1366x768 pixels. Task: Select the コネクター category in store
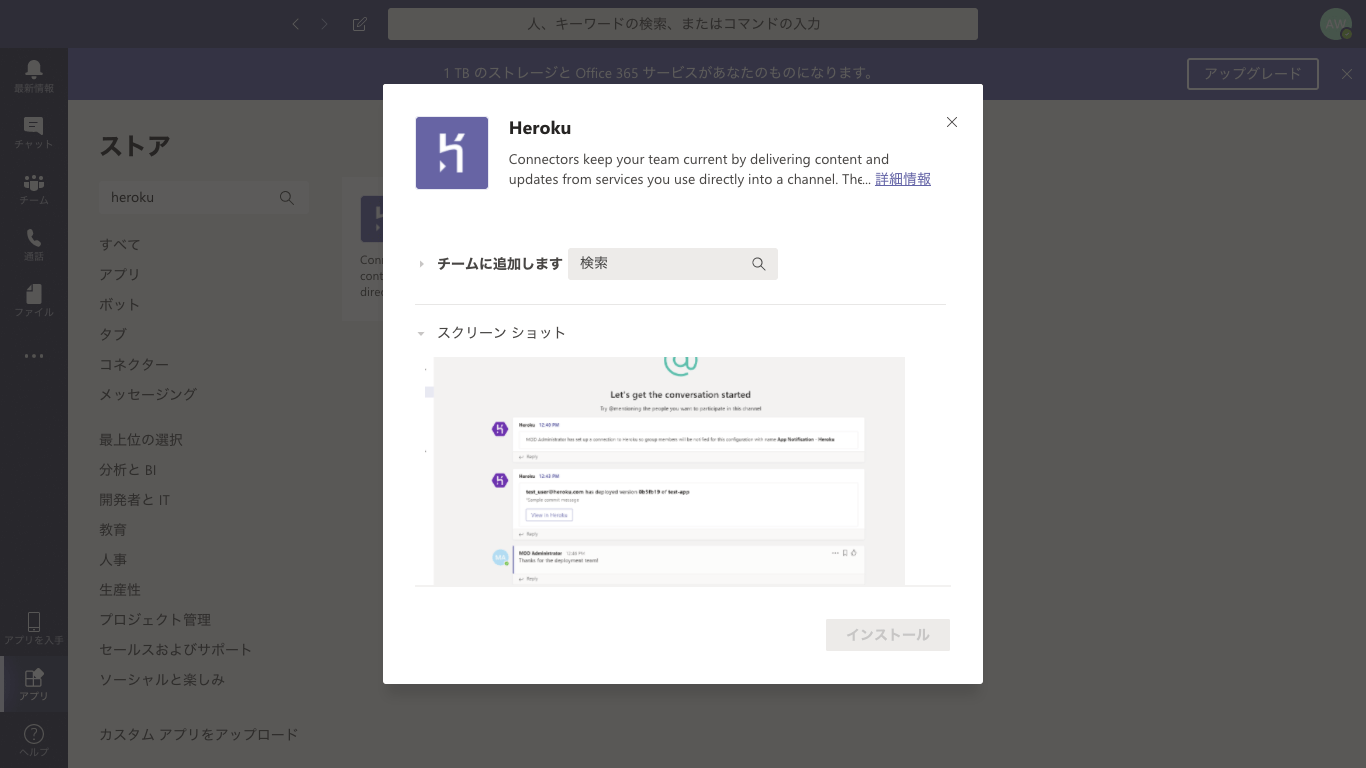tap(134, 365)
